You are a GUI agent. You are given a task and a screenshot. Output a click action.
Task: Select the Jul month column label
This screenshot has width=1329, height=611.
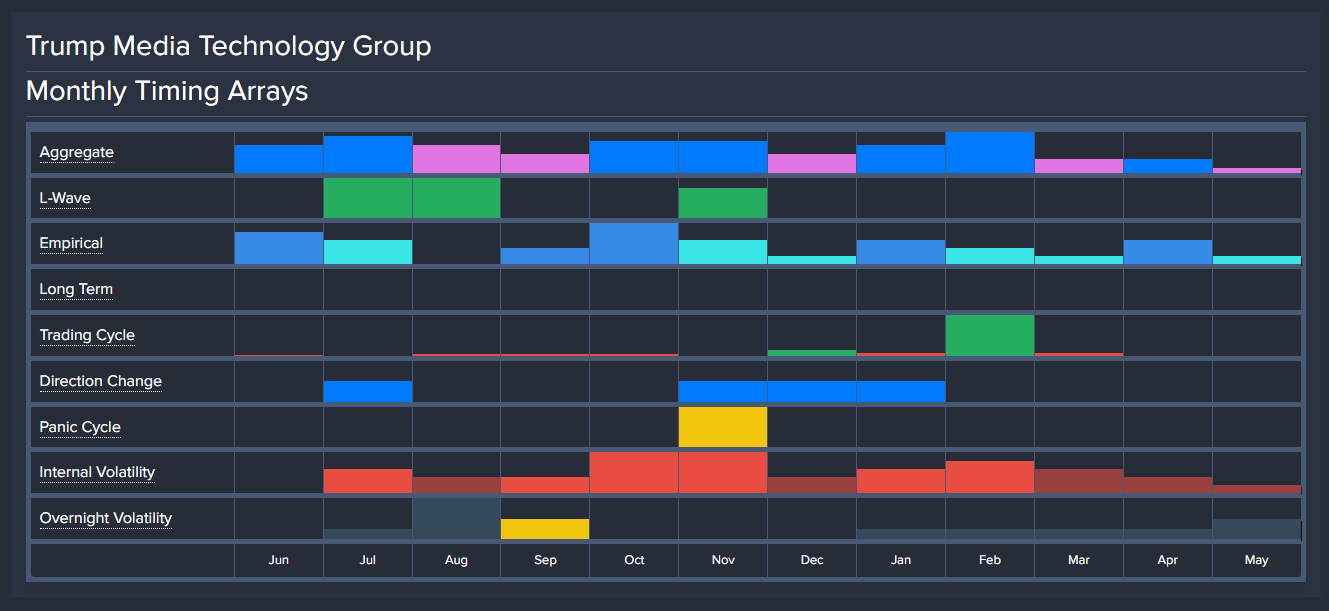[367, 560]
